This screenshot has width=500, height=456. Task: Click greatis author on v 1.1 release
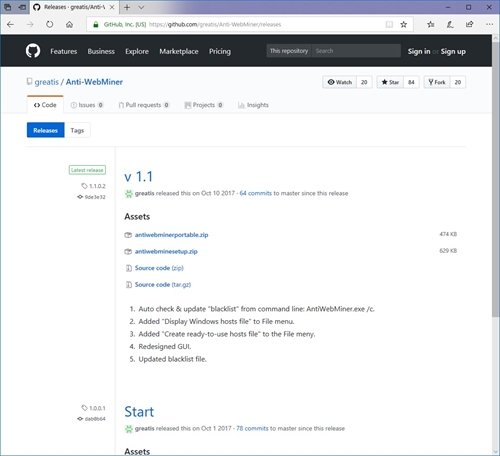[144, 193]
